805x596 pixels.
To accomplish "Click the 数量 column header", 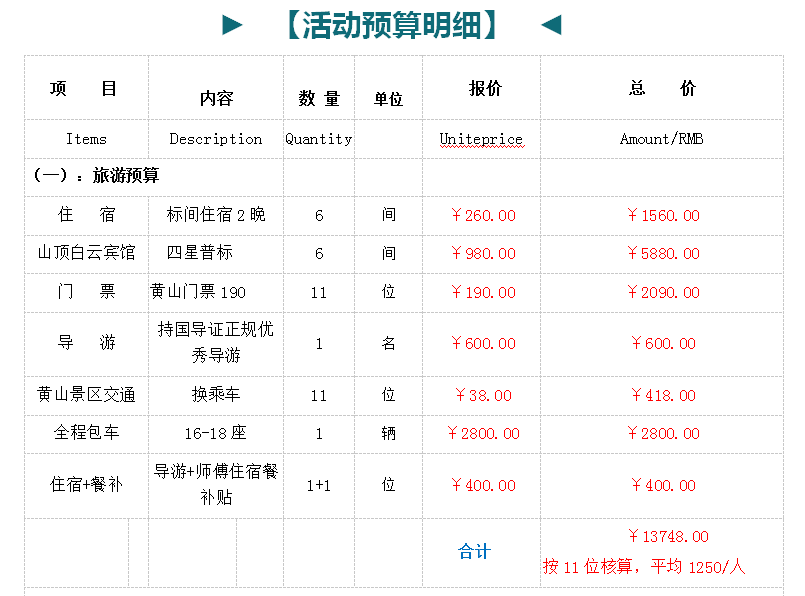I will (x=319, y=98).
